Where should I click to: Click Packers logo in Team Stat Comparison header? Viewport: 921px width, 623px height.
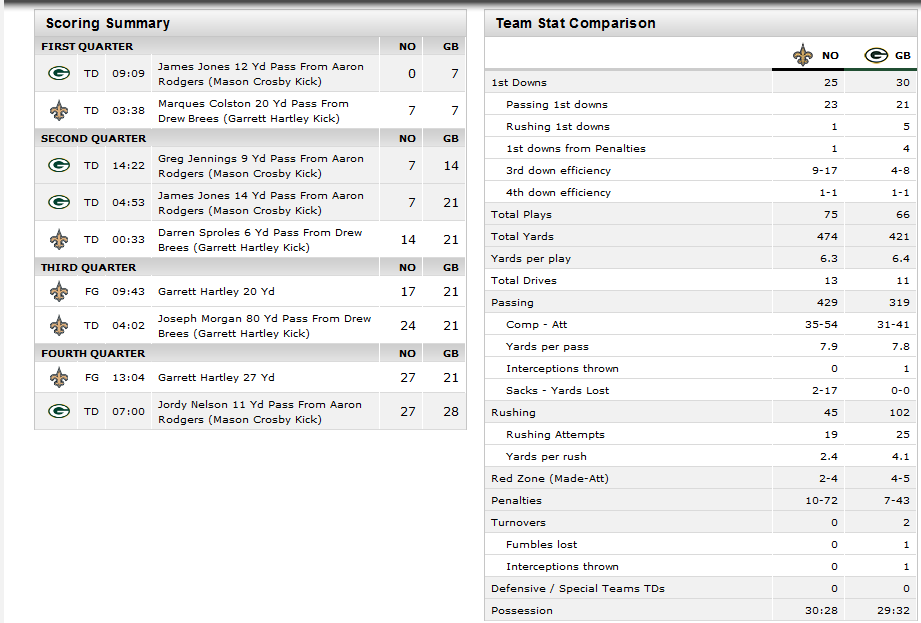click(876, 55)
